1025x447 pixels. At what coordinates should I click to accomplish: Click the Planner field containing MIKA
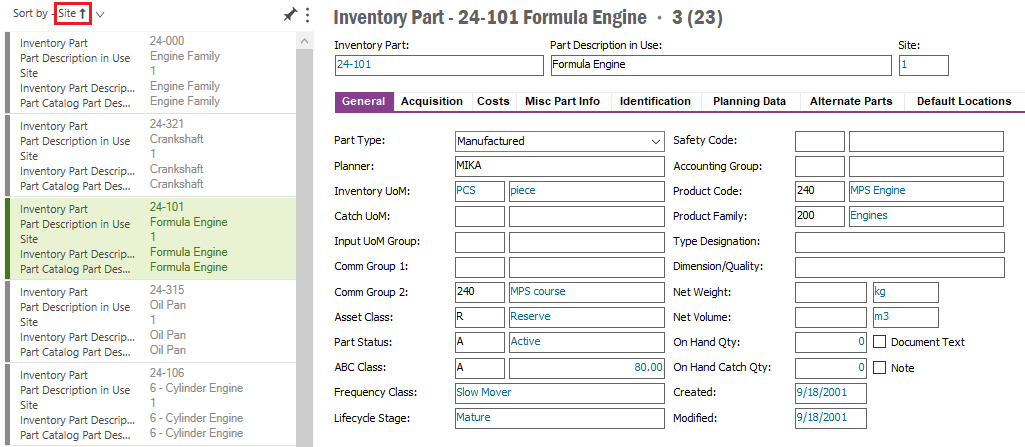coord(559,166)
